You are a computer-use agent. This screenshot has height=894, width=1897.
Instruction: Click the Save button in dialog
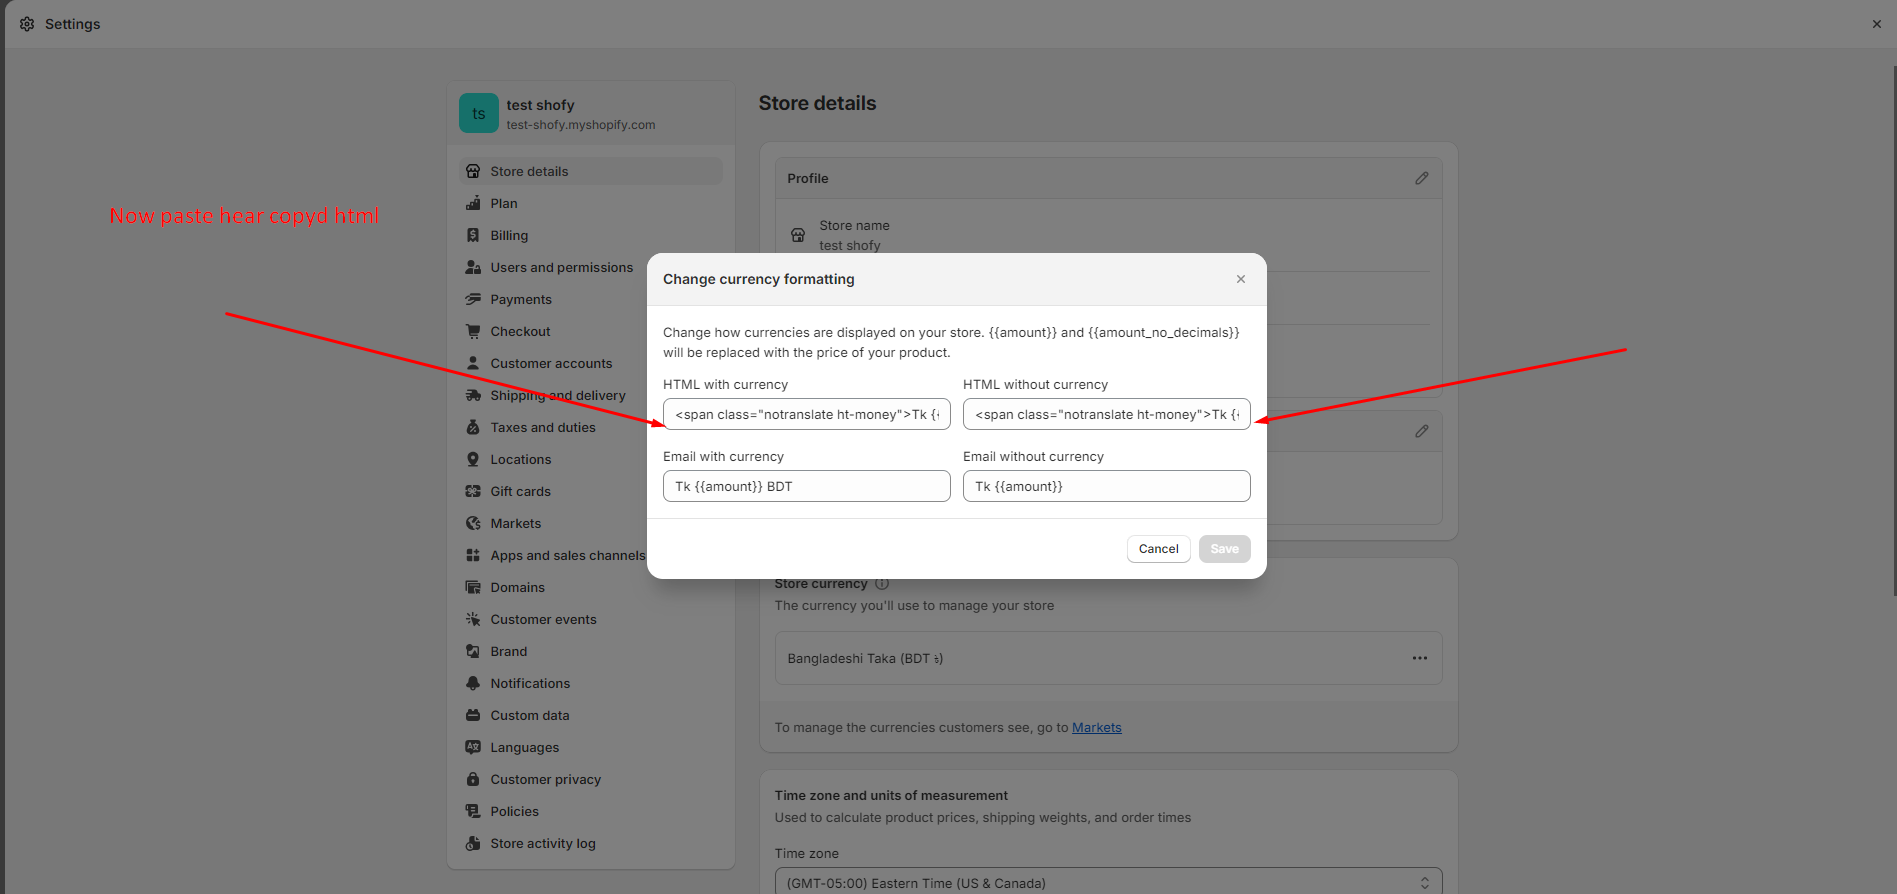pos(1224,549)
